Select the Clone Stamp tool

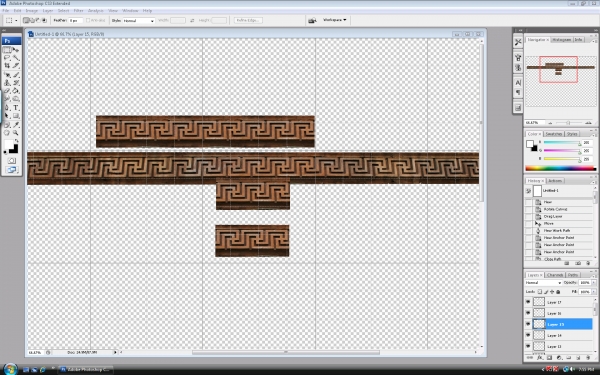click(x=7, y=83)
